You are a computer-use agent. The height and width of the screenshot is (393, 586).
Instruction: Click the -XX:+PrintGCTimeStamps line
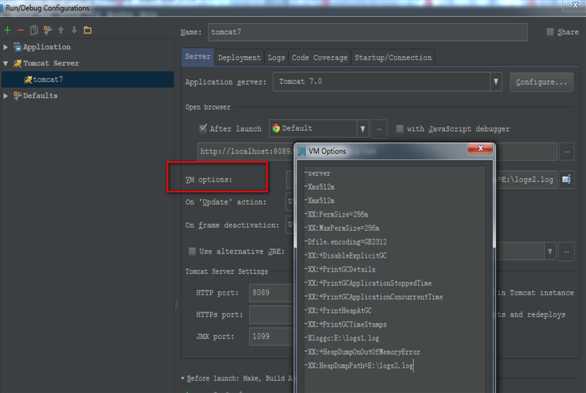click(x=346, y=324)
